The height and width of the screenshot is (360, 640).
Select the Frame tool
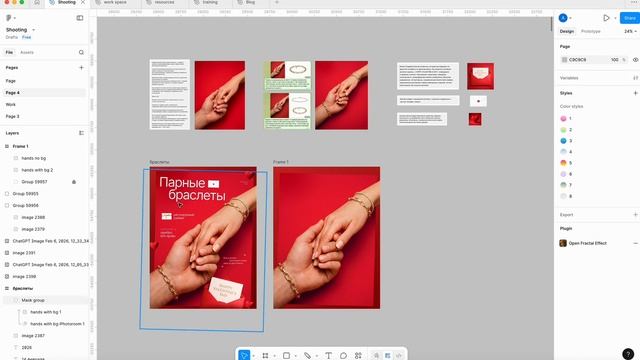tap(265, 356)
